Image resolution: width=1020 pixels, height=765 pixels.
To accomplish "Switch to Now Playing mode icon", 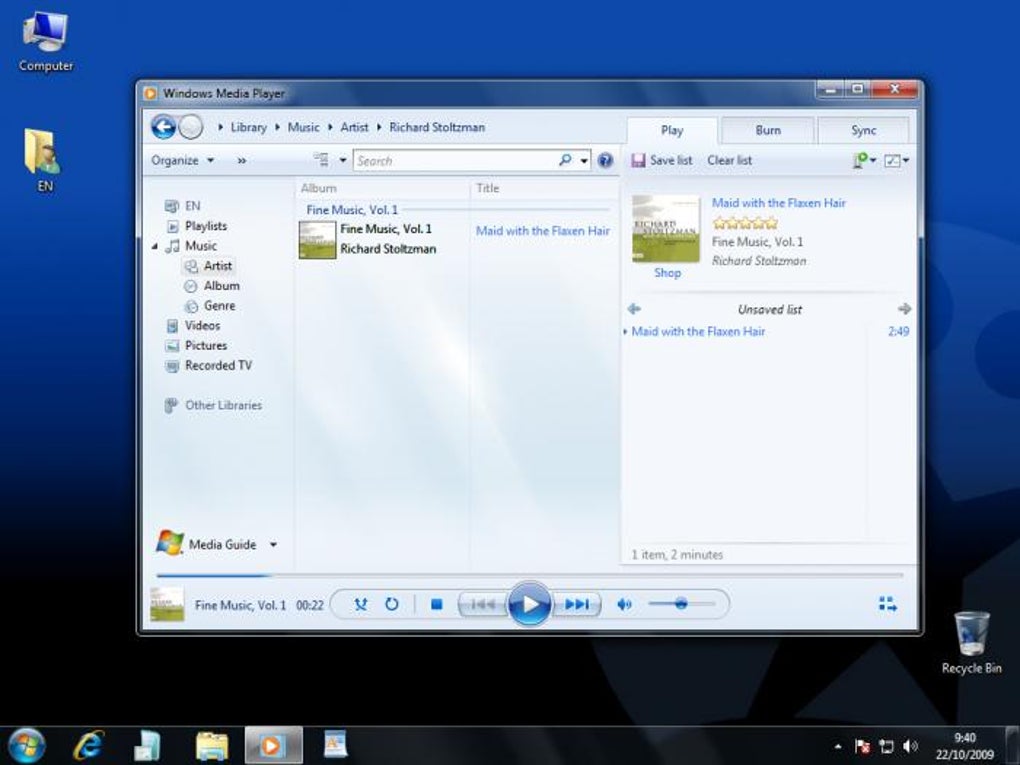I will coord(888,604).
